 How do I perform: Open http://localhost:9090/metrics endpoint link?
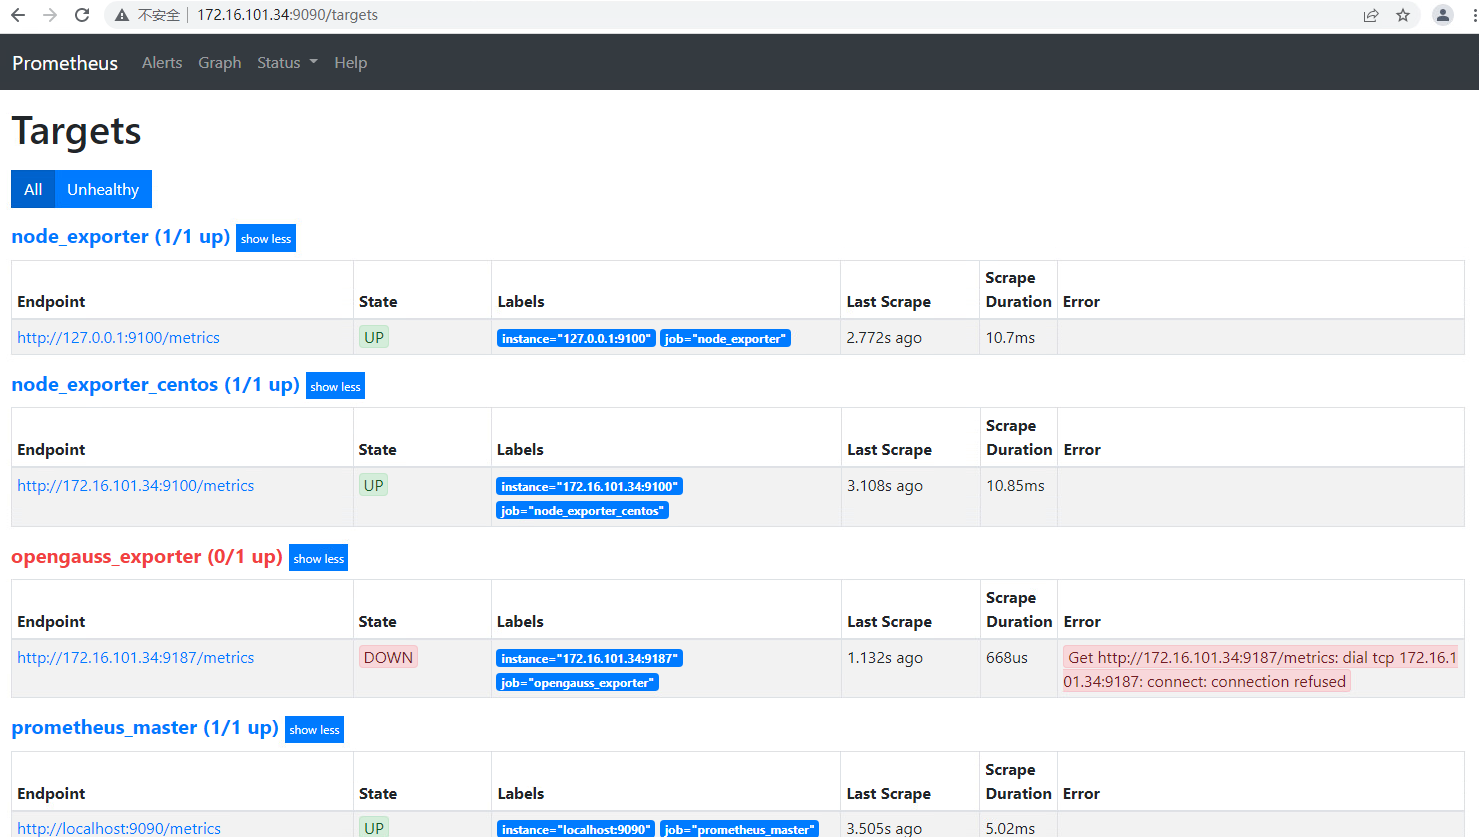coord(119,828)
